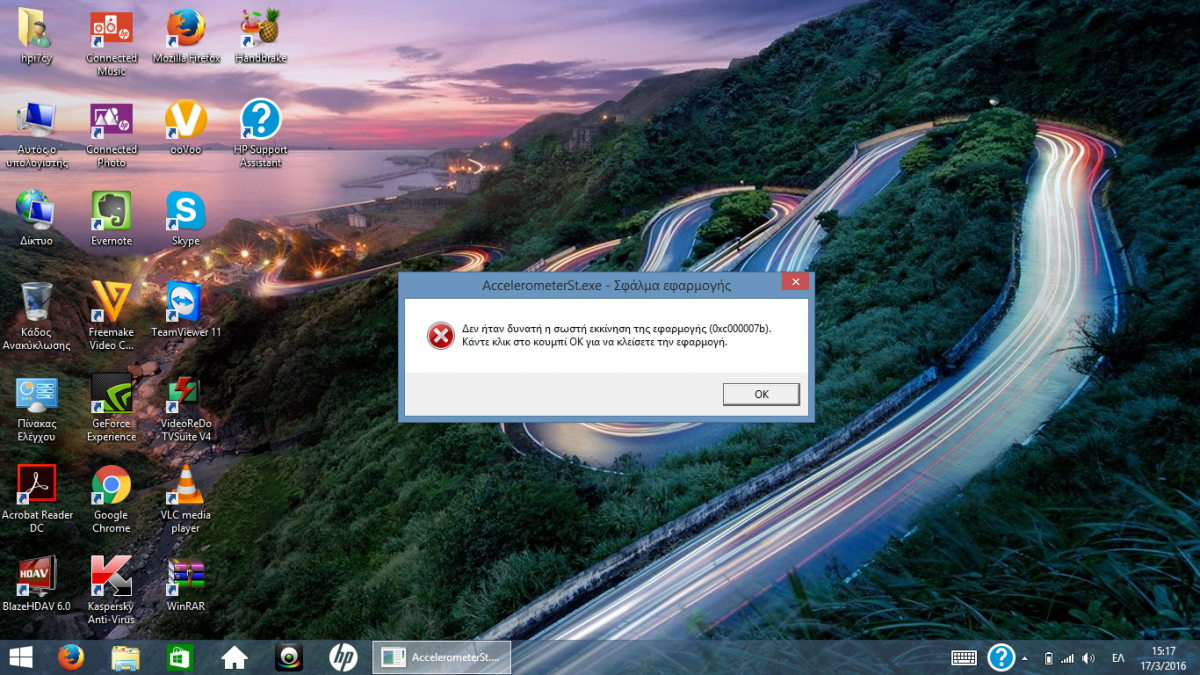Select the Handbrake desktop icon
1200x675 pixels.
[260, 38]
